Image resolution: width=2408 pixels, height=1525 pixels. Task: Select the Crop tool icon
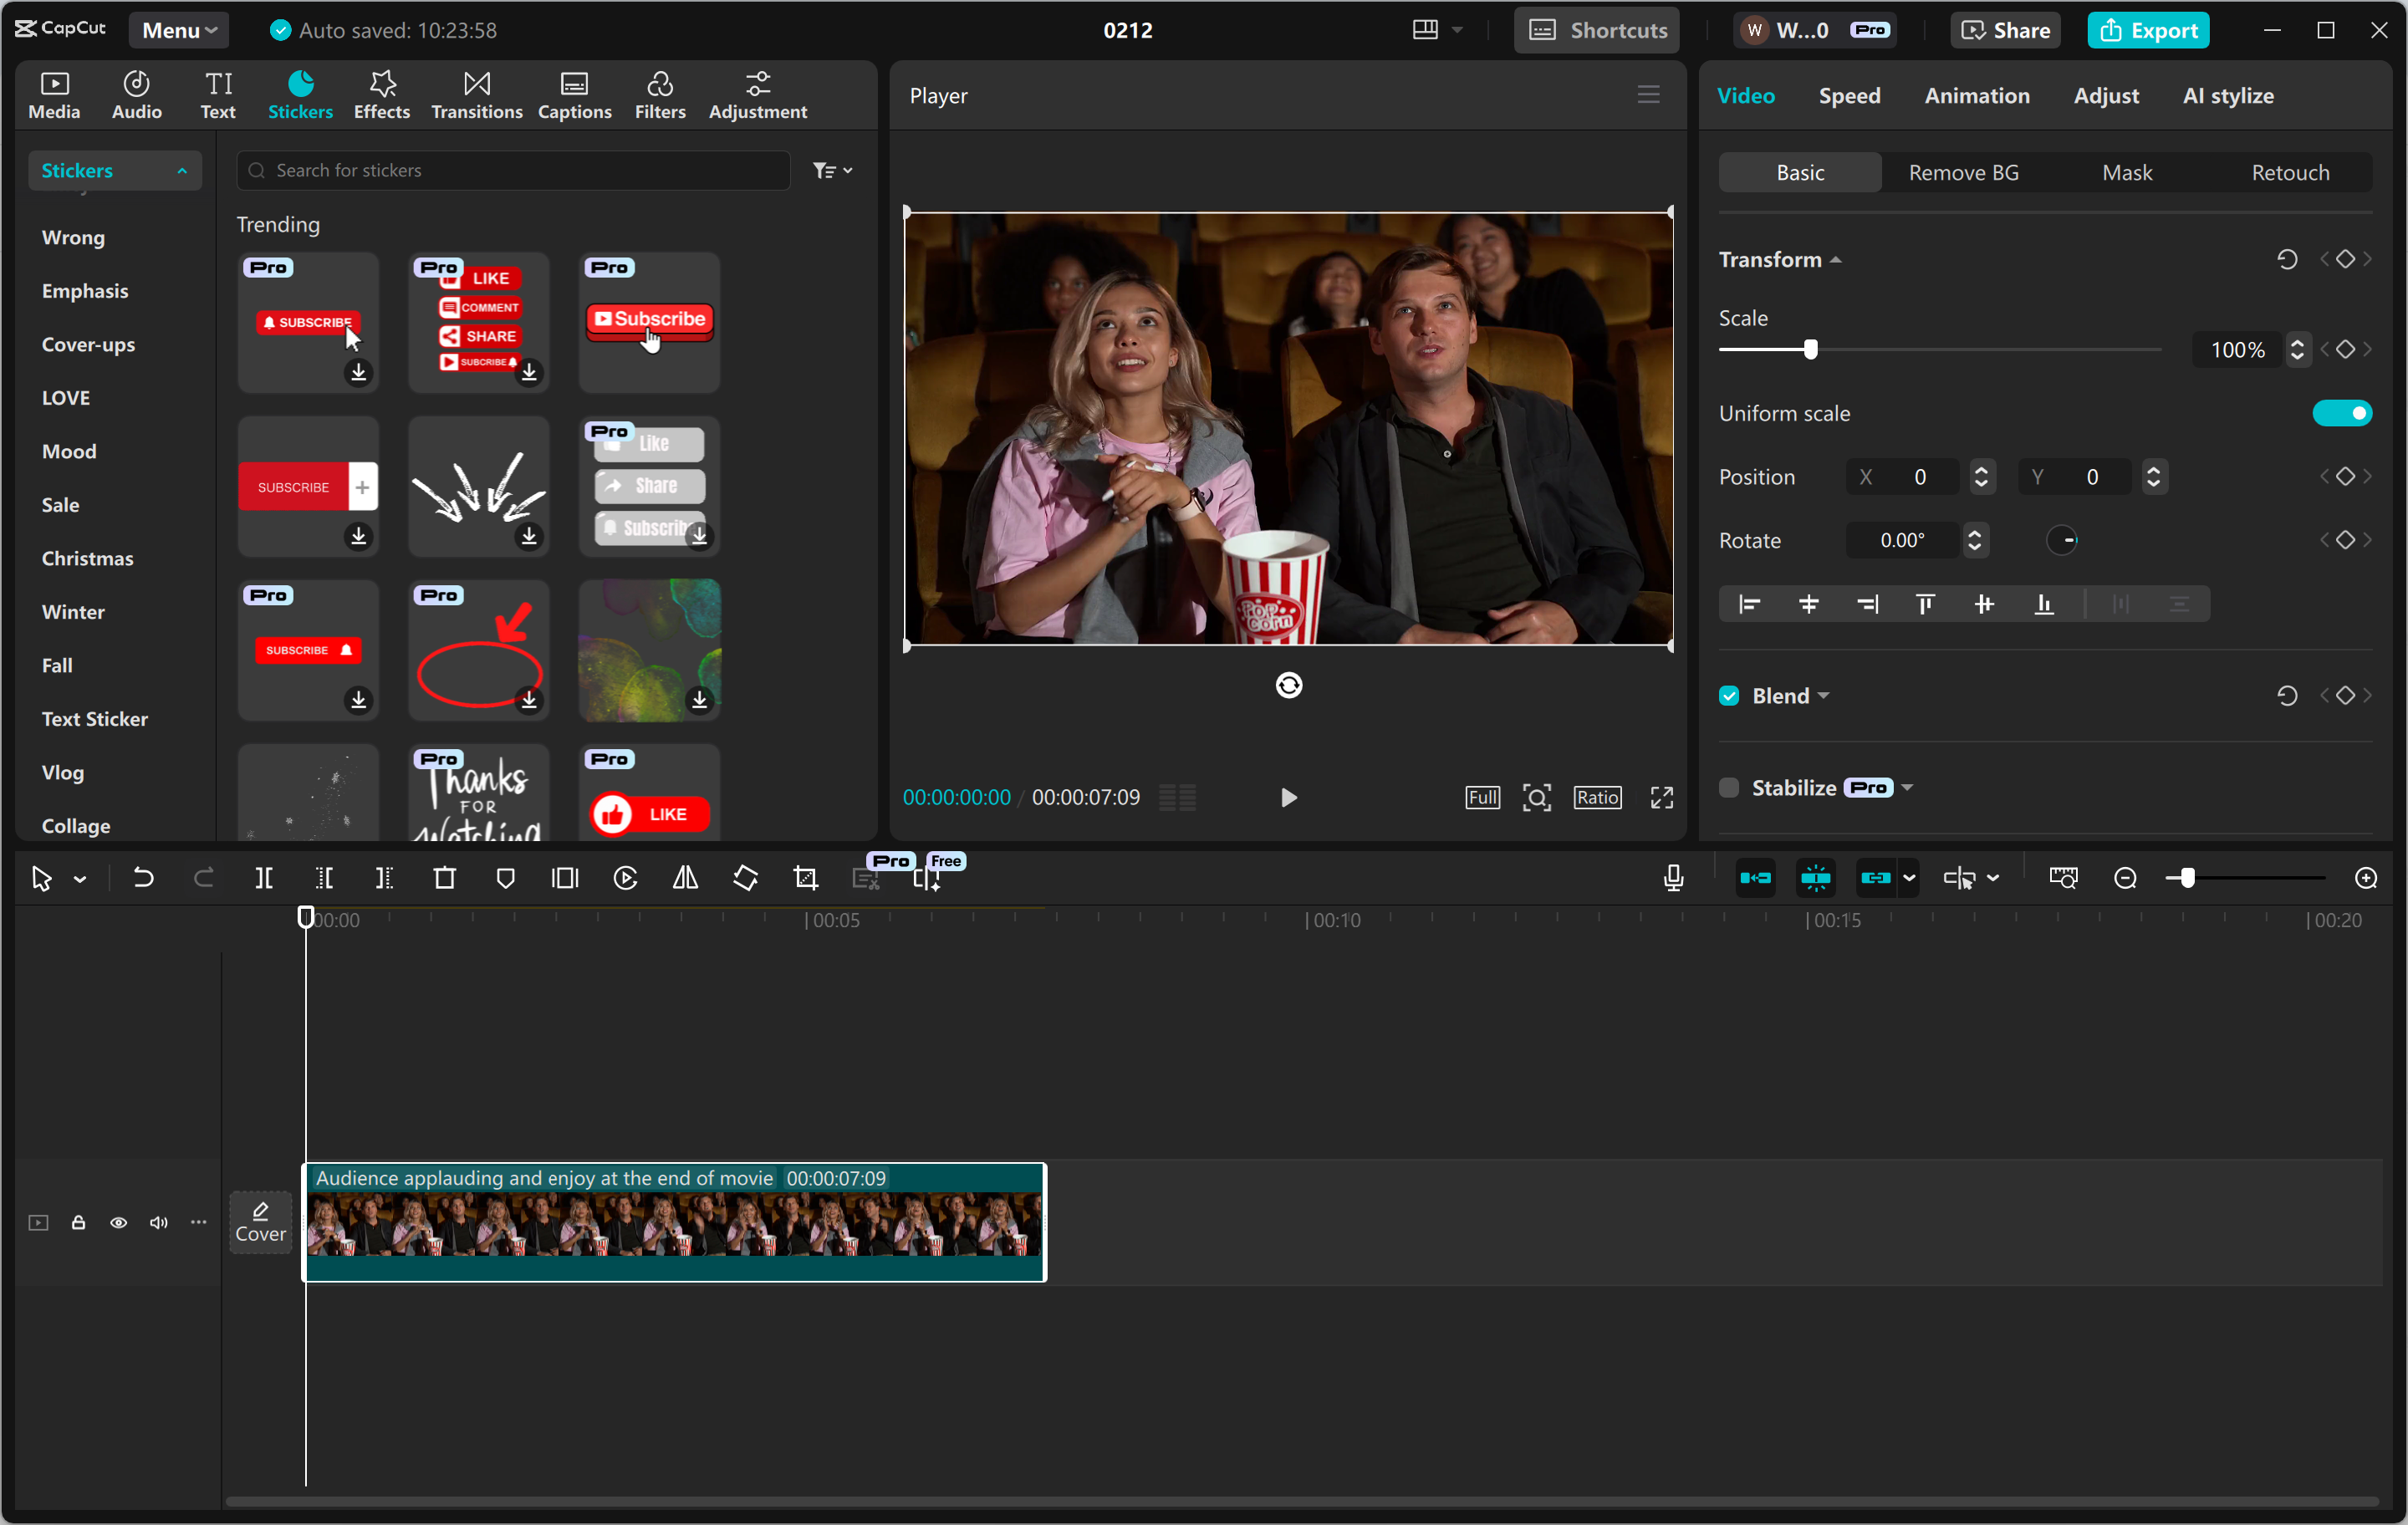806,878
